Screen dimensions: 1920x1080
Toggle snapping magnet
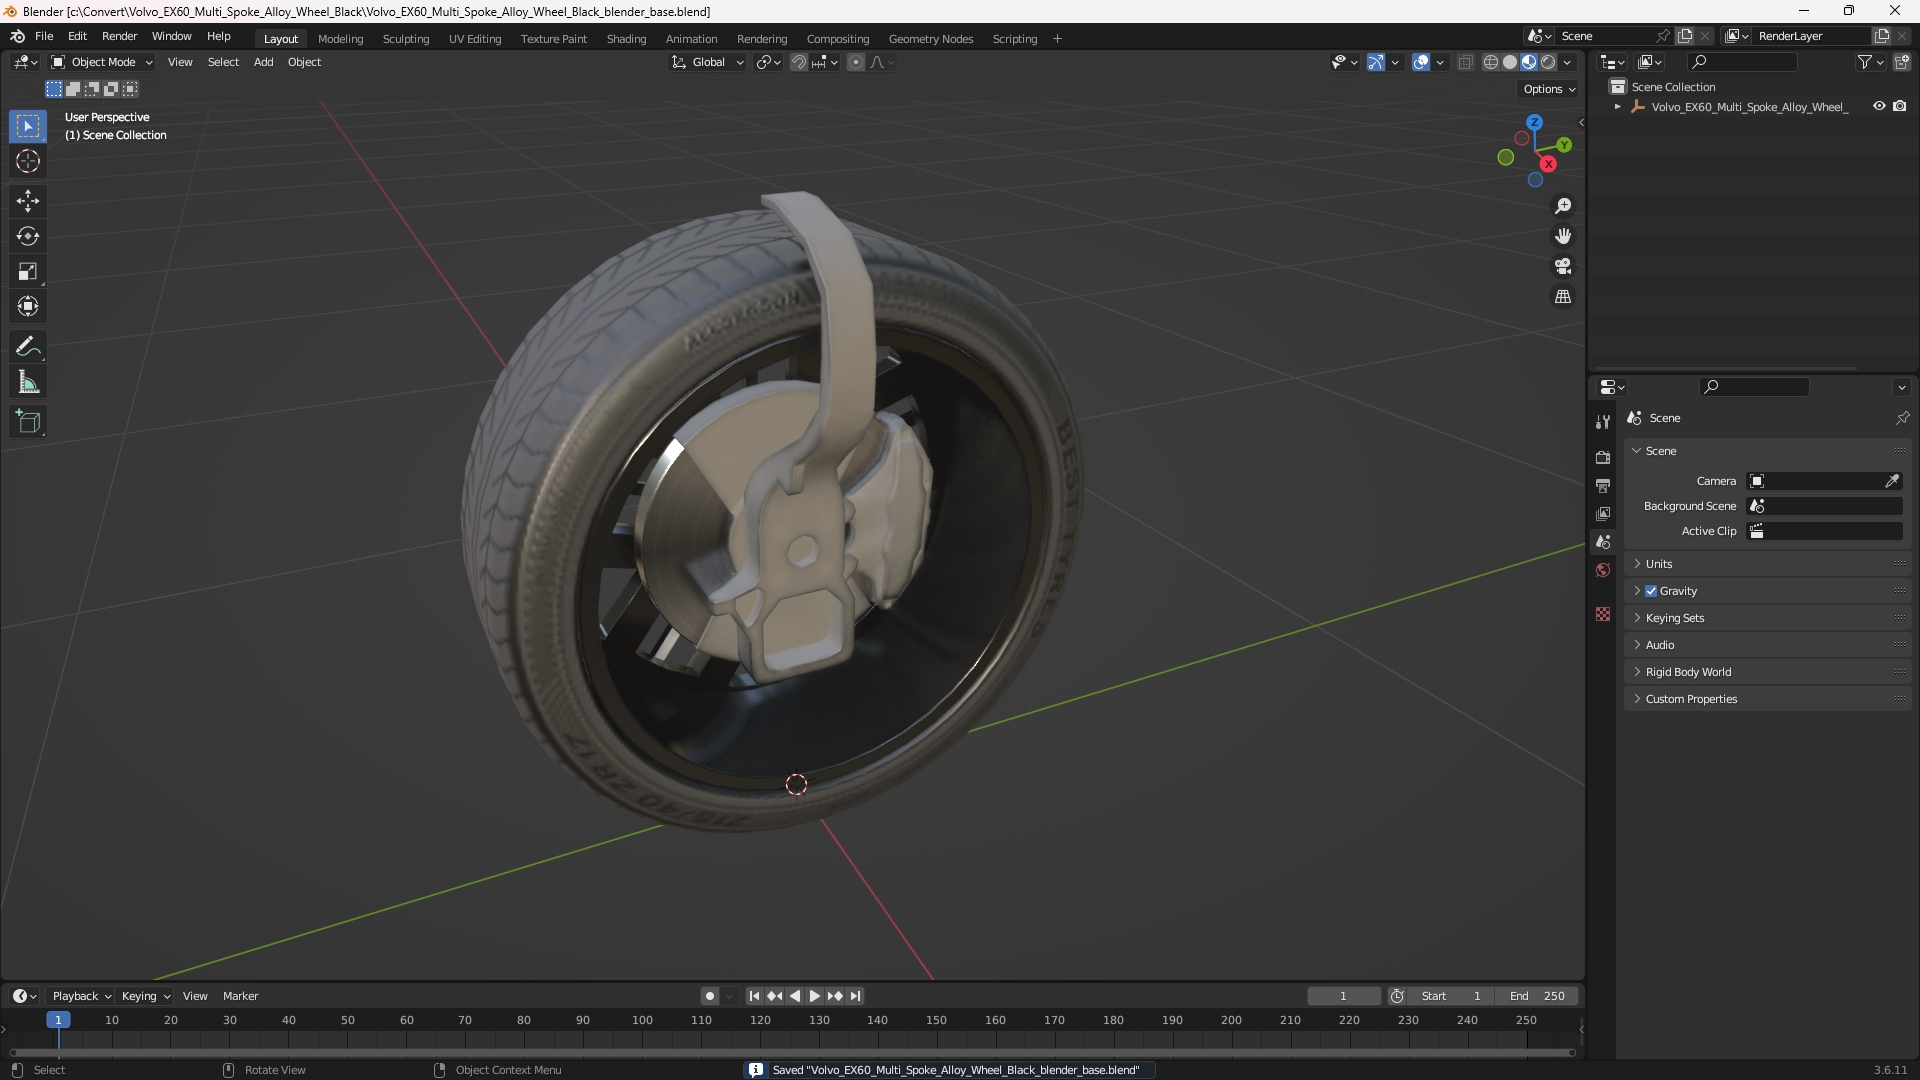[x=799, y=62]
